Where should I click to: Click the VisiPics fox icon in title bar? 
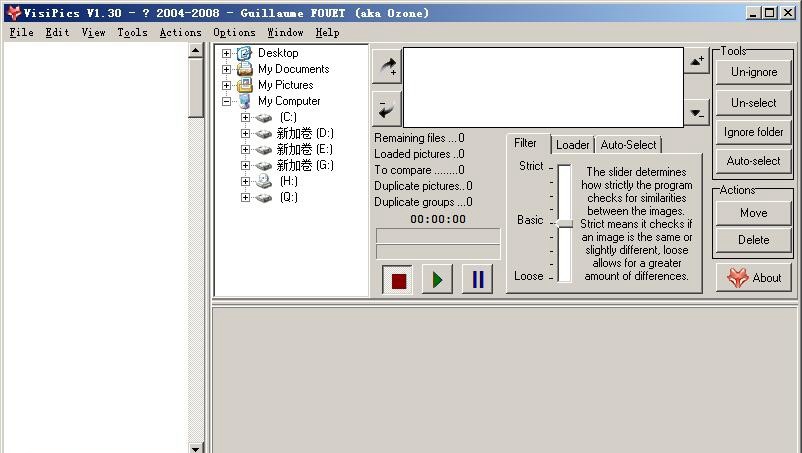[x=13, y=13]
